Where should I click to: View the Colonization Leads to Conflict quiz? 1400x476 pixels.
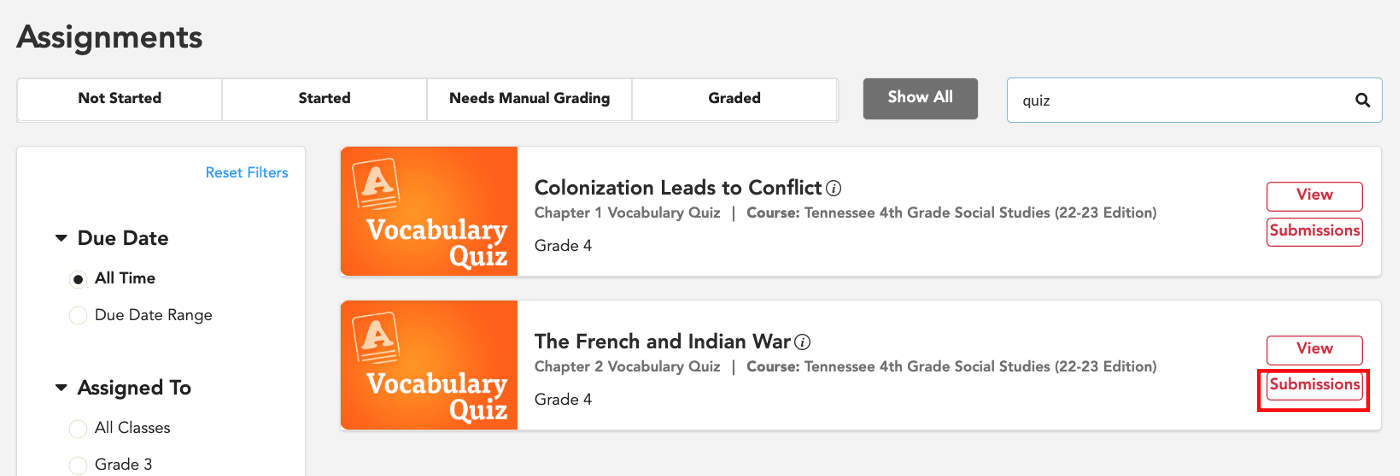coord(1314,196)
